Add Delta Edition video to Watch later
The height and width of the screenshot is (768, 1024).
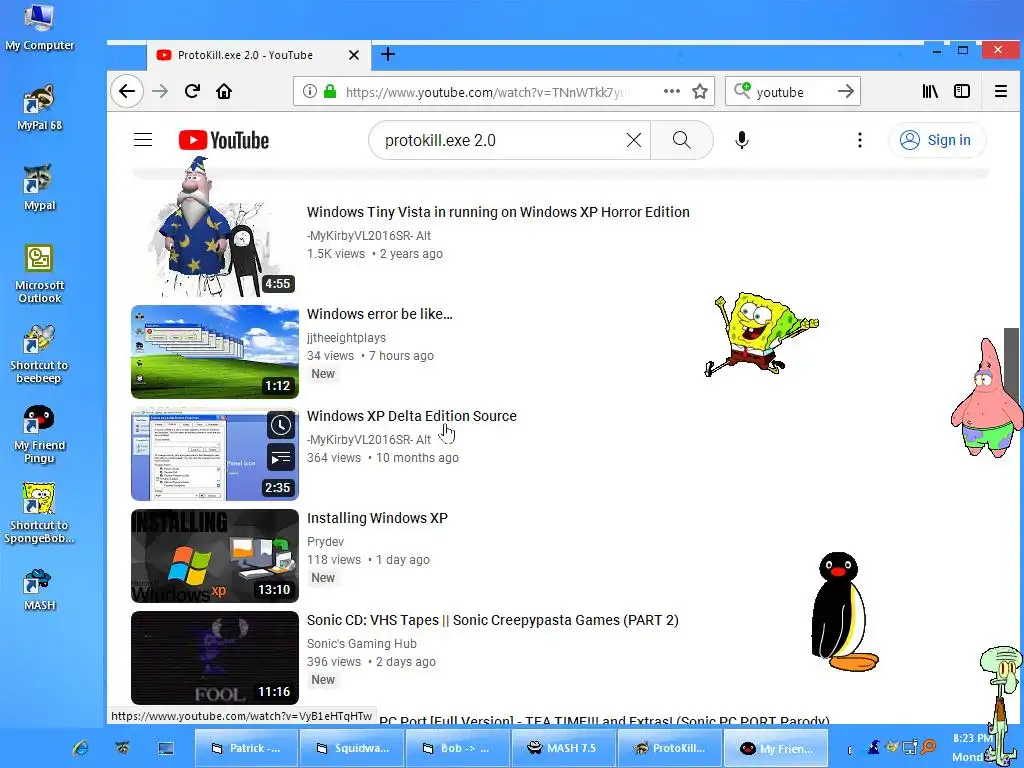(281, 426)
